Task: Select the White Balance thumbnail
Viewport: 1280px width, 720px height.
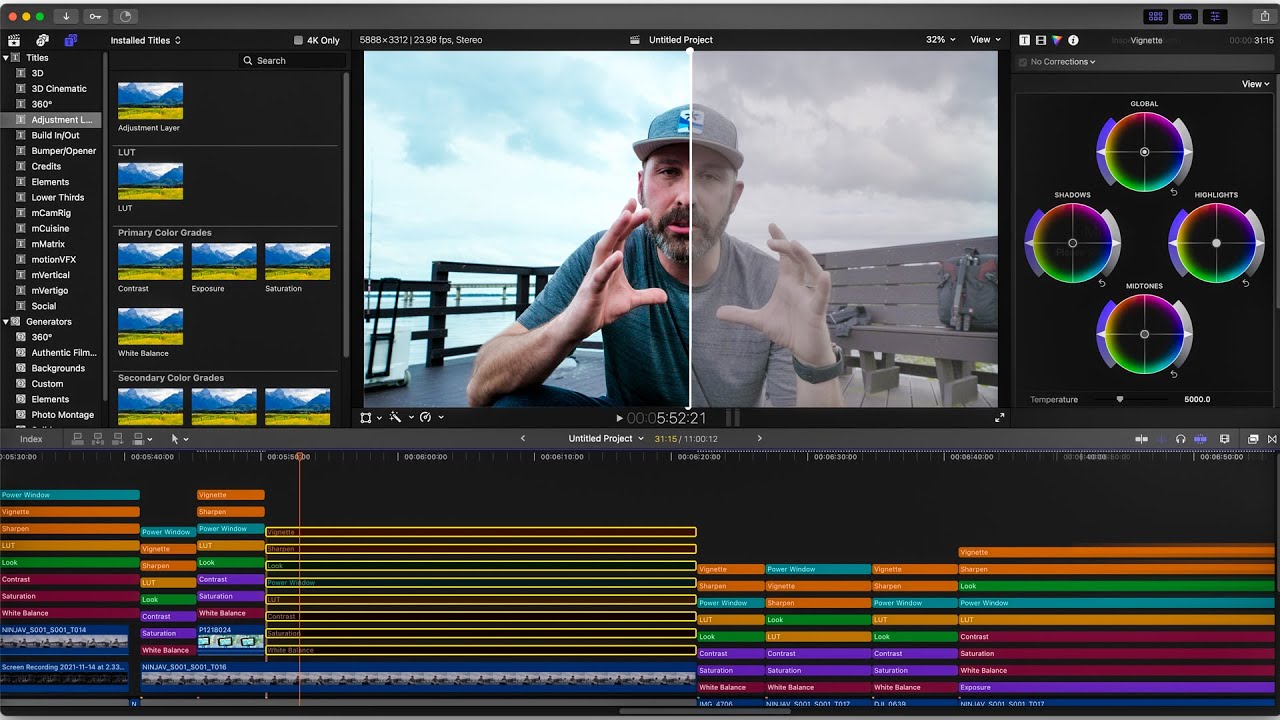Action: tap(150, 326)
